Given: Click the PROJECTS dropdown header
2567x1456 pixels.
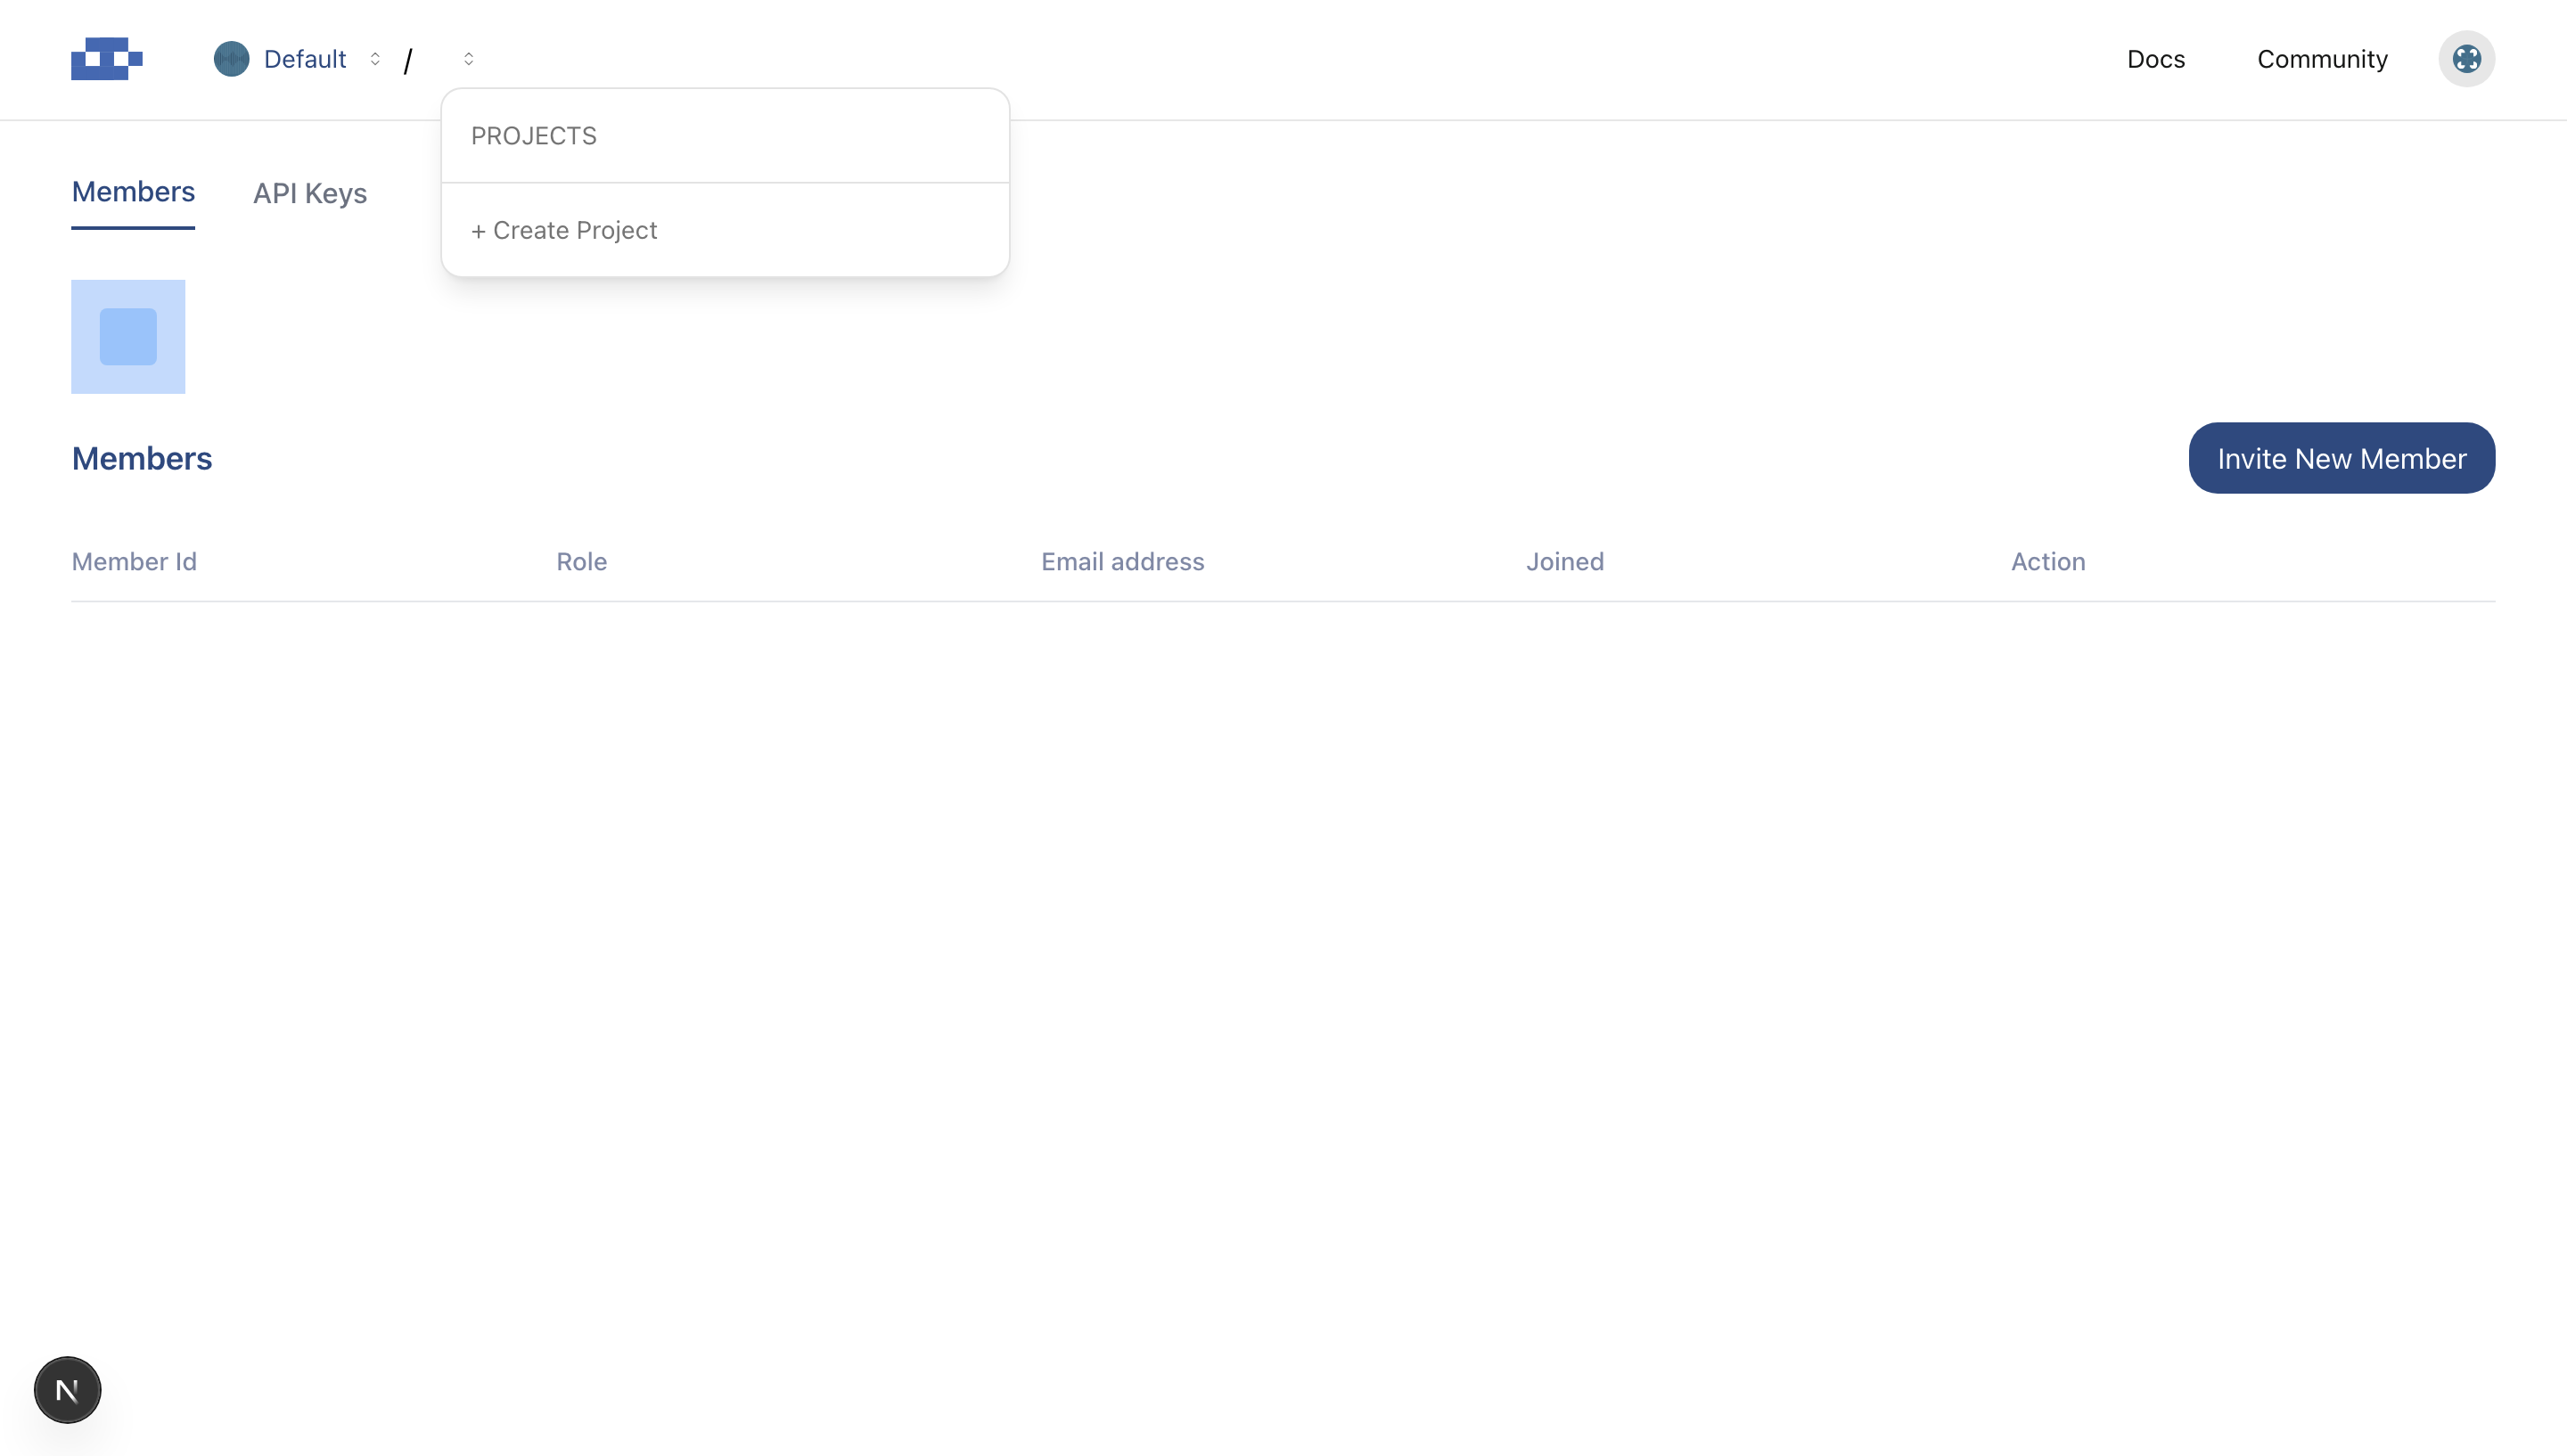Looking at the screenshot, I should 534,136.
